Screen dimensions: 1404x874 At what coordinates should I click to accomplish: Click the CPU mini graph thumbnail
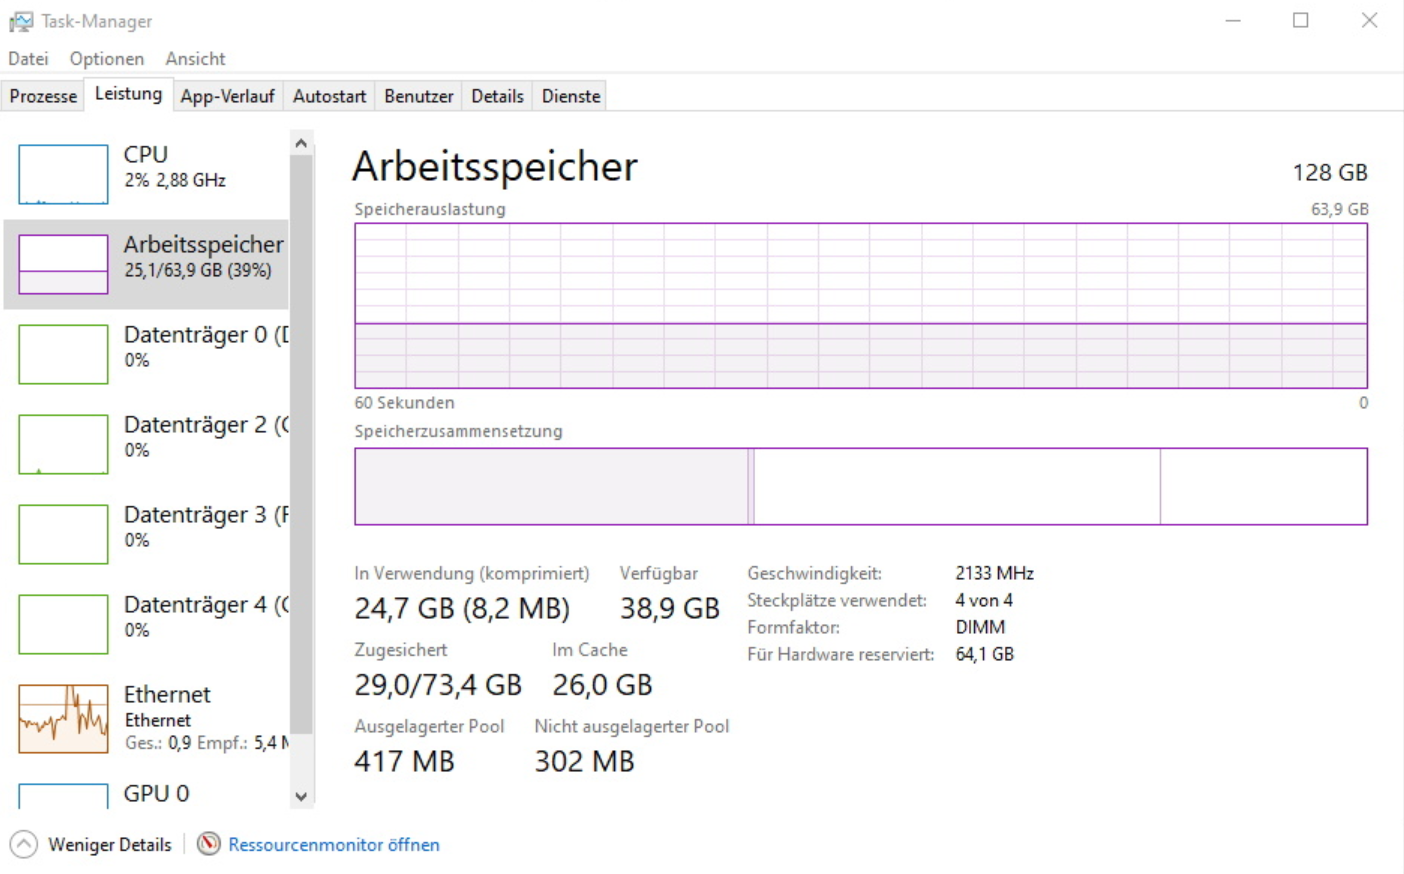pos(63,174)
